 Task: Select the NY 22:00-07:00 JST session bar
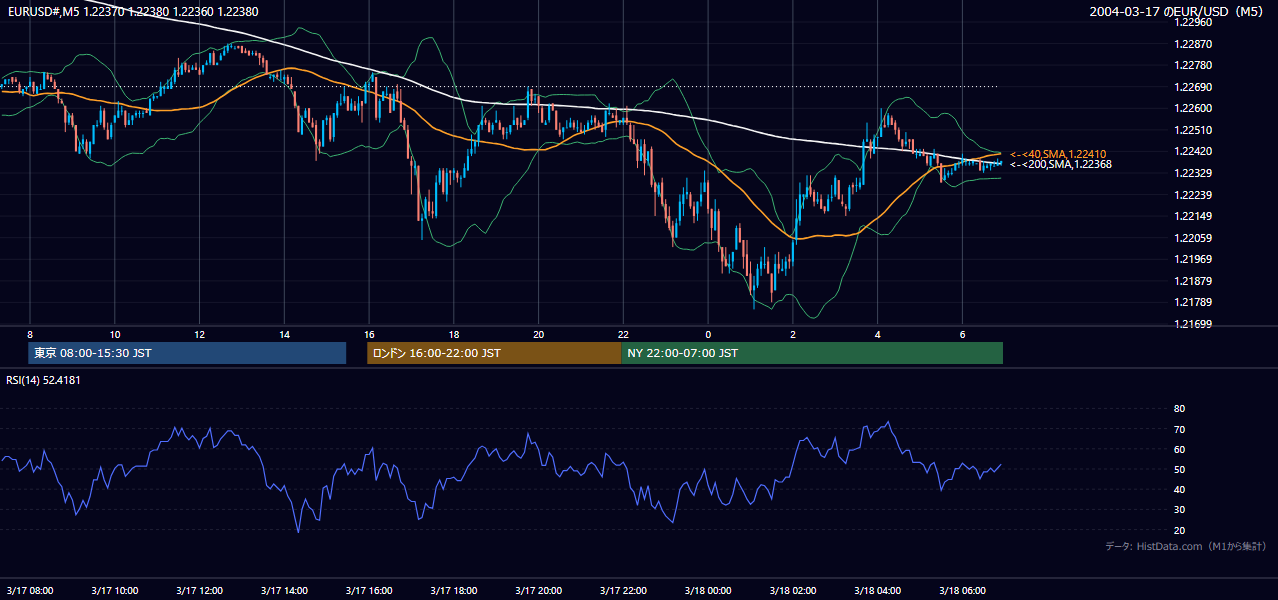(812, 353)
